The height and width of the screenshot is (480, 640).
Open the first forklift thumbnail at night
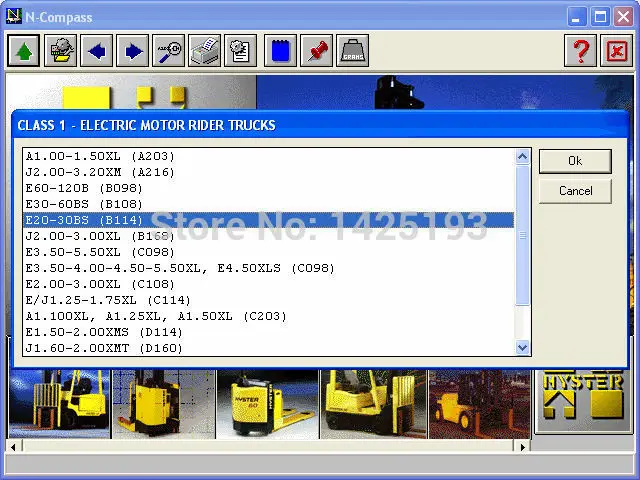tap(60, 404)
